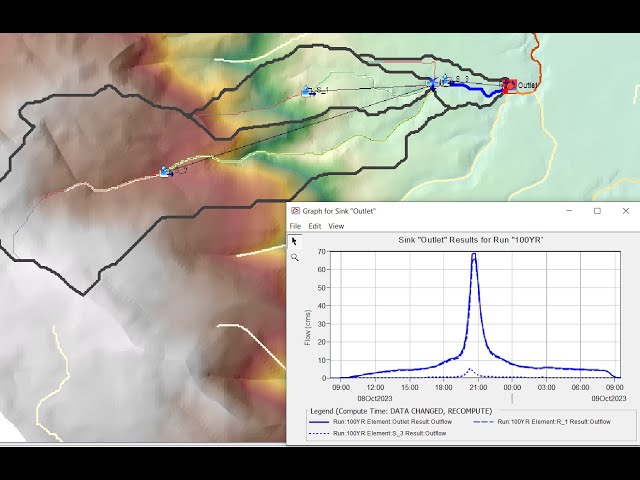The width and height of the screenshot is (640, 480).
Task: Open Edit menu in graph window
Action: pyautogui.click(x=314, y=226)
